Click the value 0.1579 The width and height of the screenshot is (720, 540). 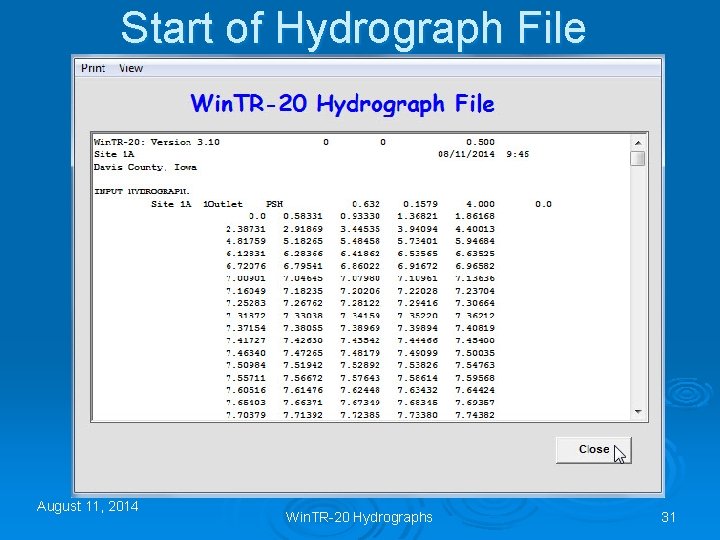click(x=420, y=204)
